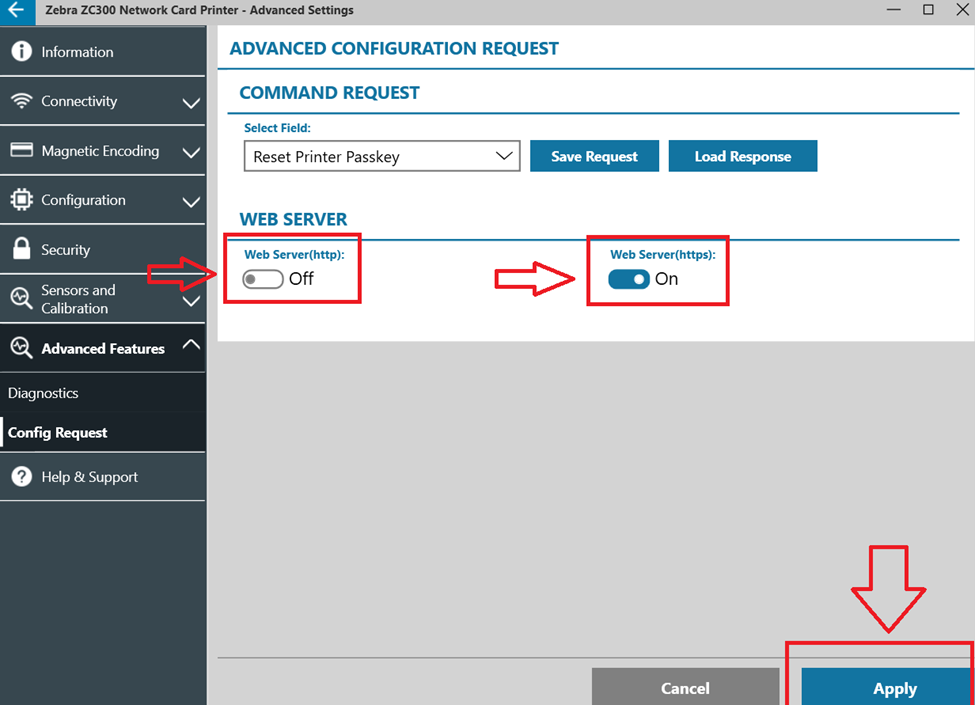Click the Magnetic Encoding card icon
This screenshot has height=705, width=975.
pyautogui.click(x=21, y=151)
